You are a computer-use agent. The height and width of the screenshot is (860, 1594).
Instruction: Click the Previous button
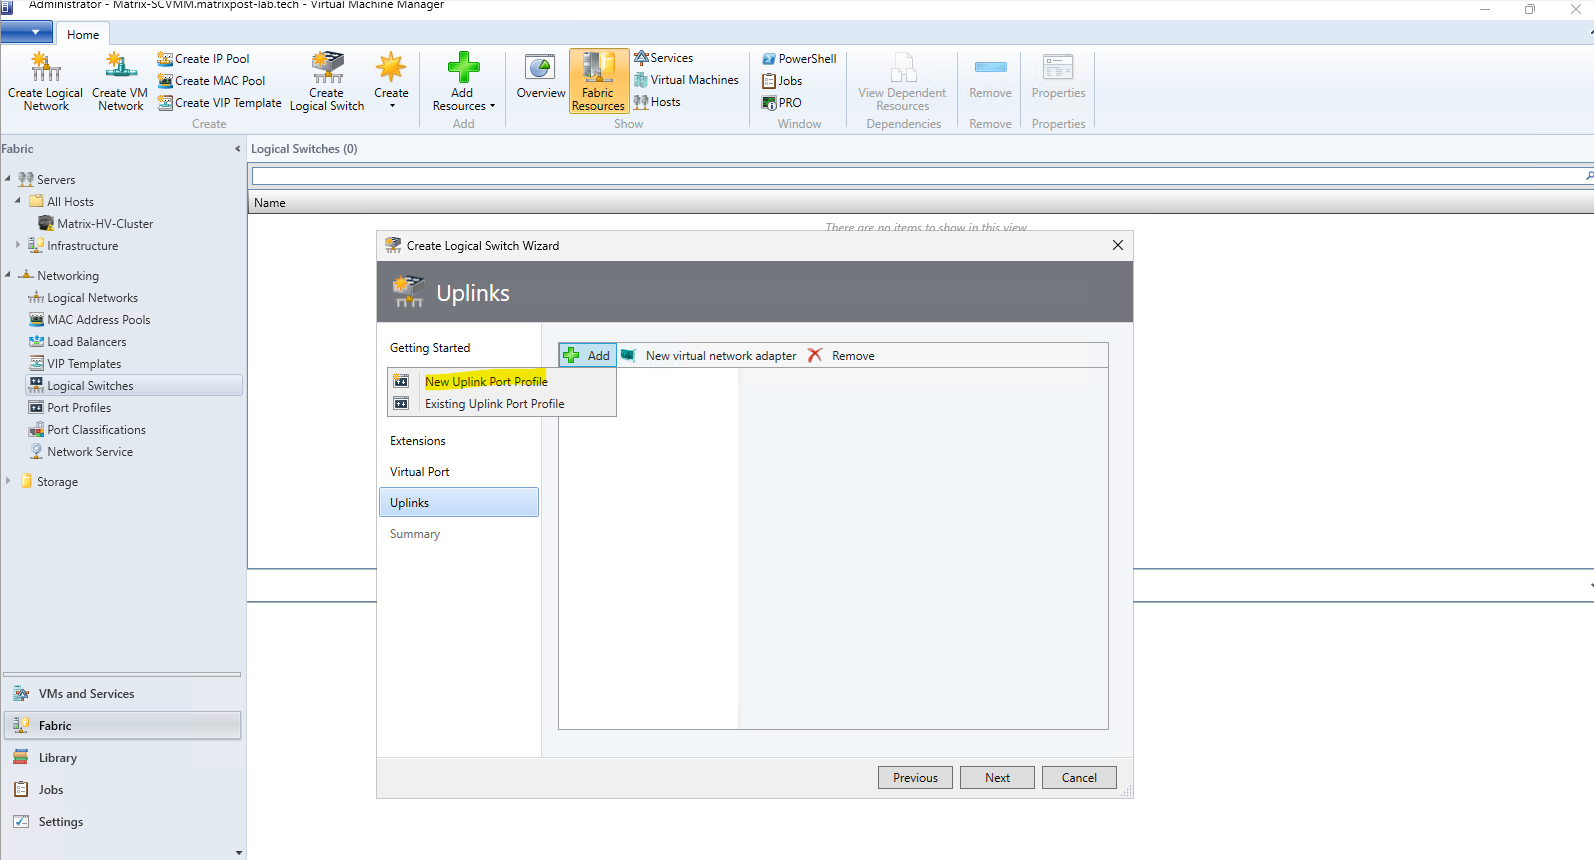(915, 777)
